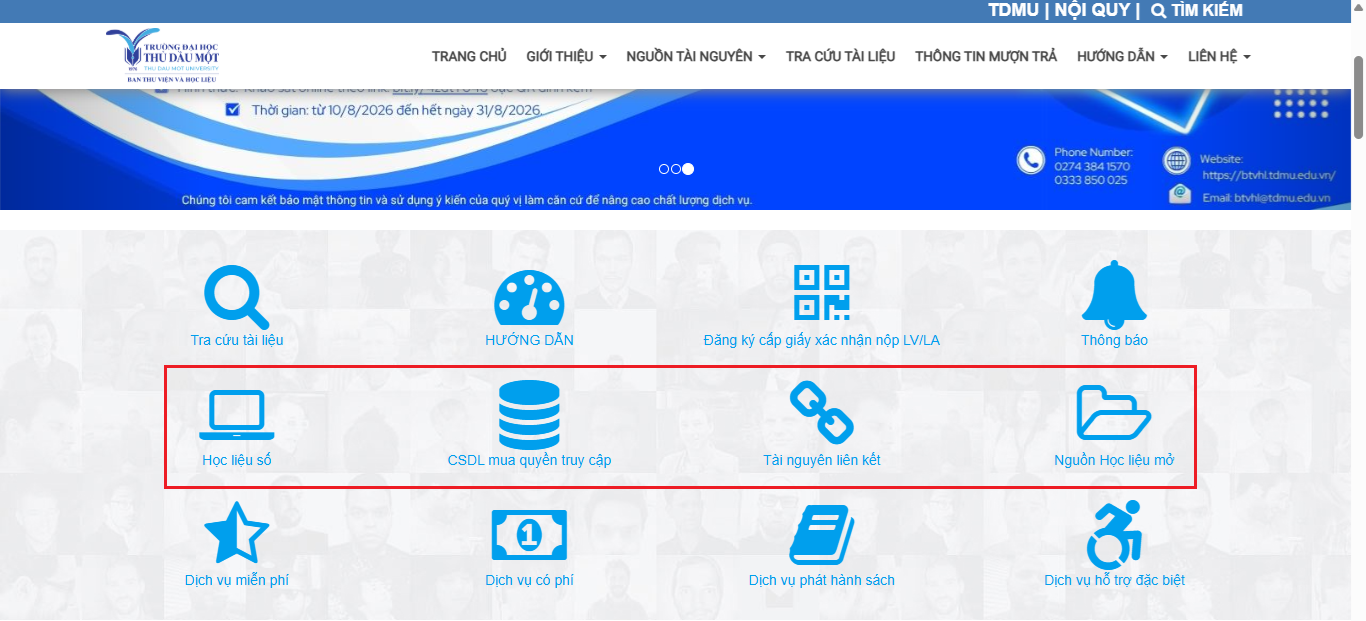Select the QR code registration icon
The width and height of the screenshot is (1366, 621).
821,293
